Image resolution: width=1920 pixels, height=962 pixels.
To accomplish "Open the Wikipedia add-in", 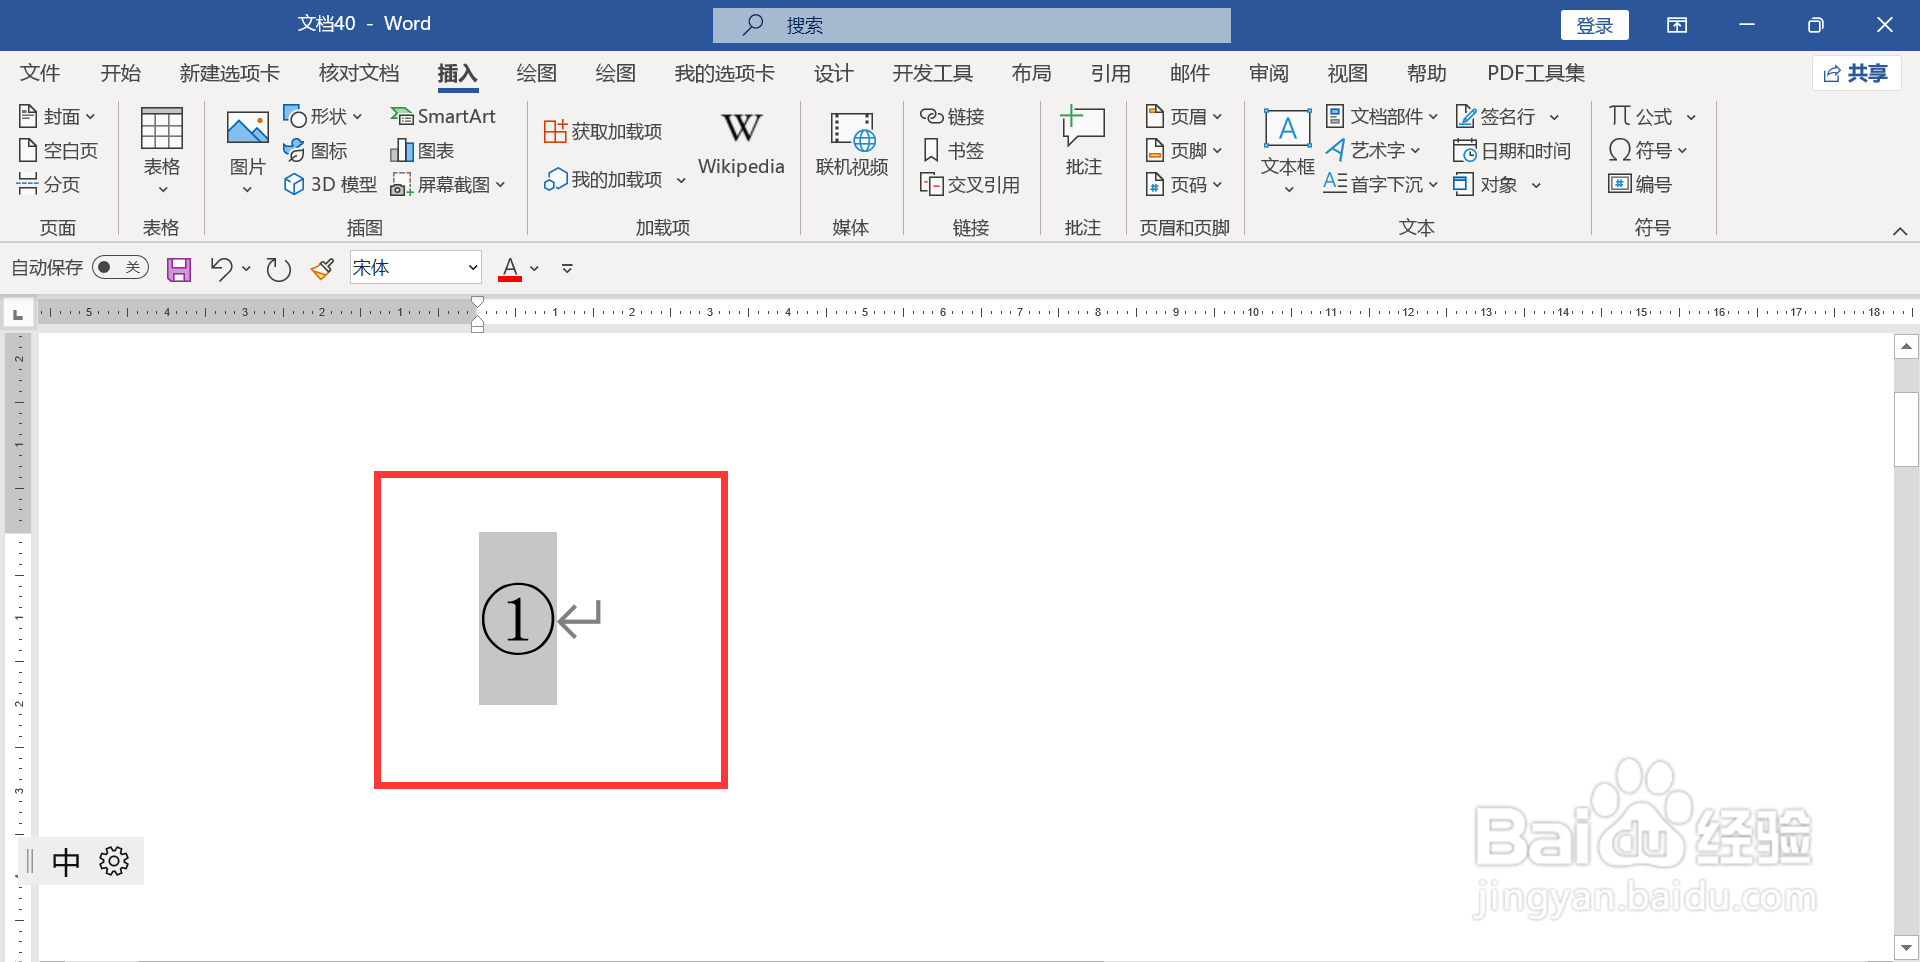I will click(x=741, y=144).
